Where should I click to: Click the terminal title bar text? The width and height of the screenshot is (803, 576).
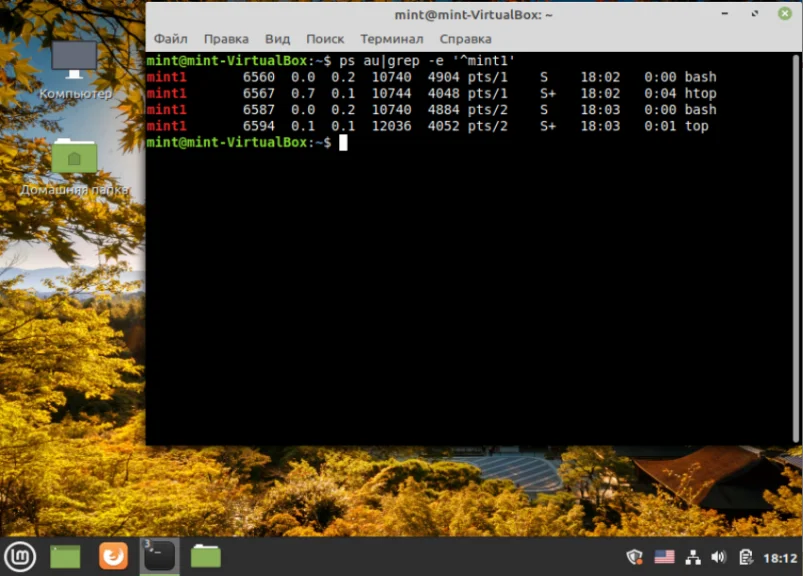[x=473, y=15]
